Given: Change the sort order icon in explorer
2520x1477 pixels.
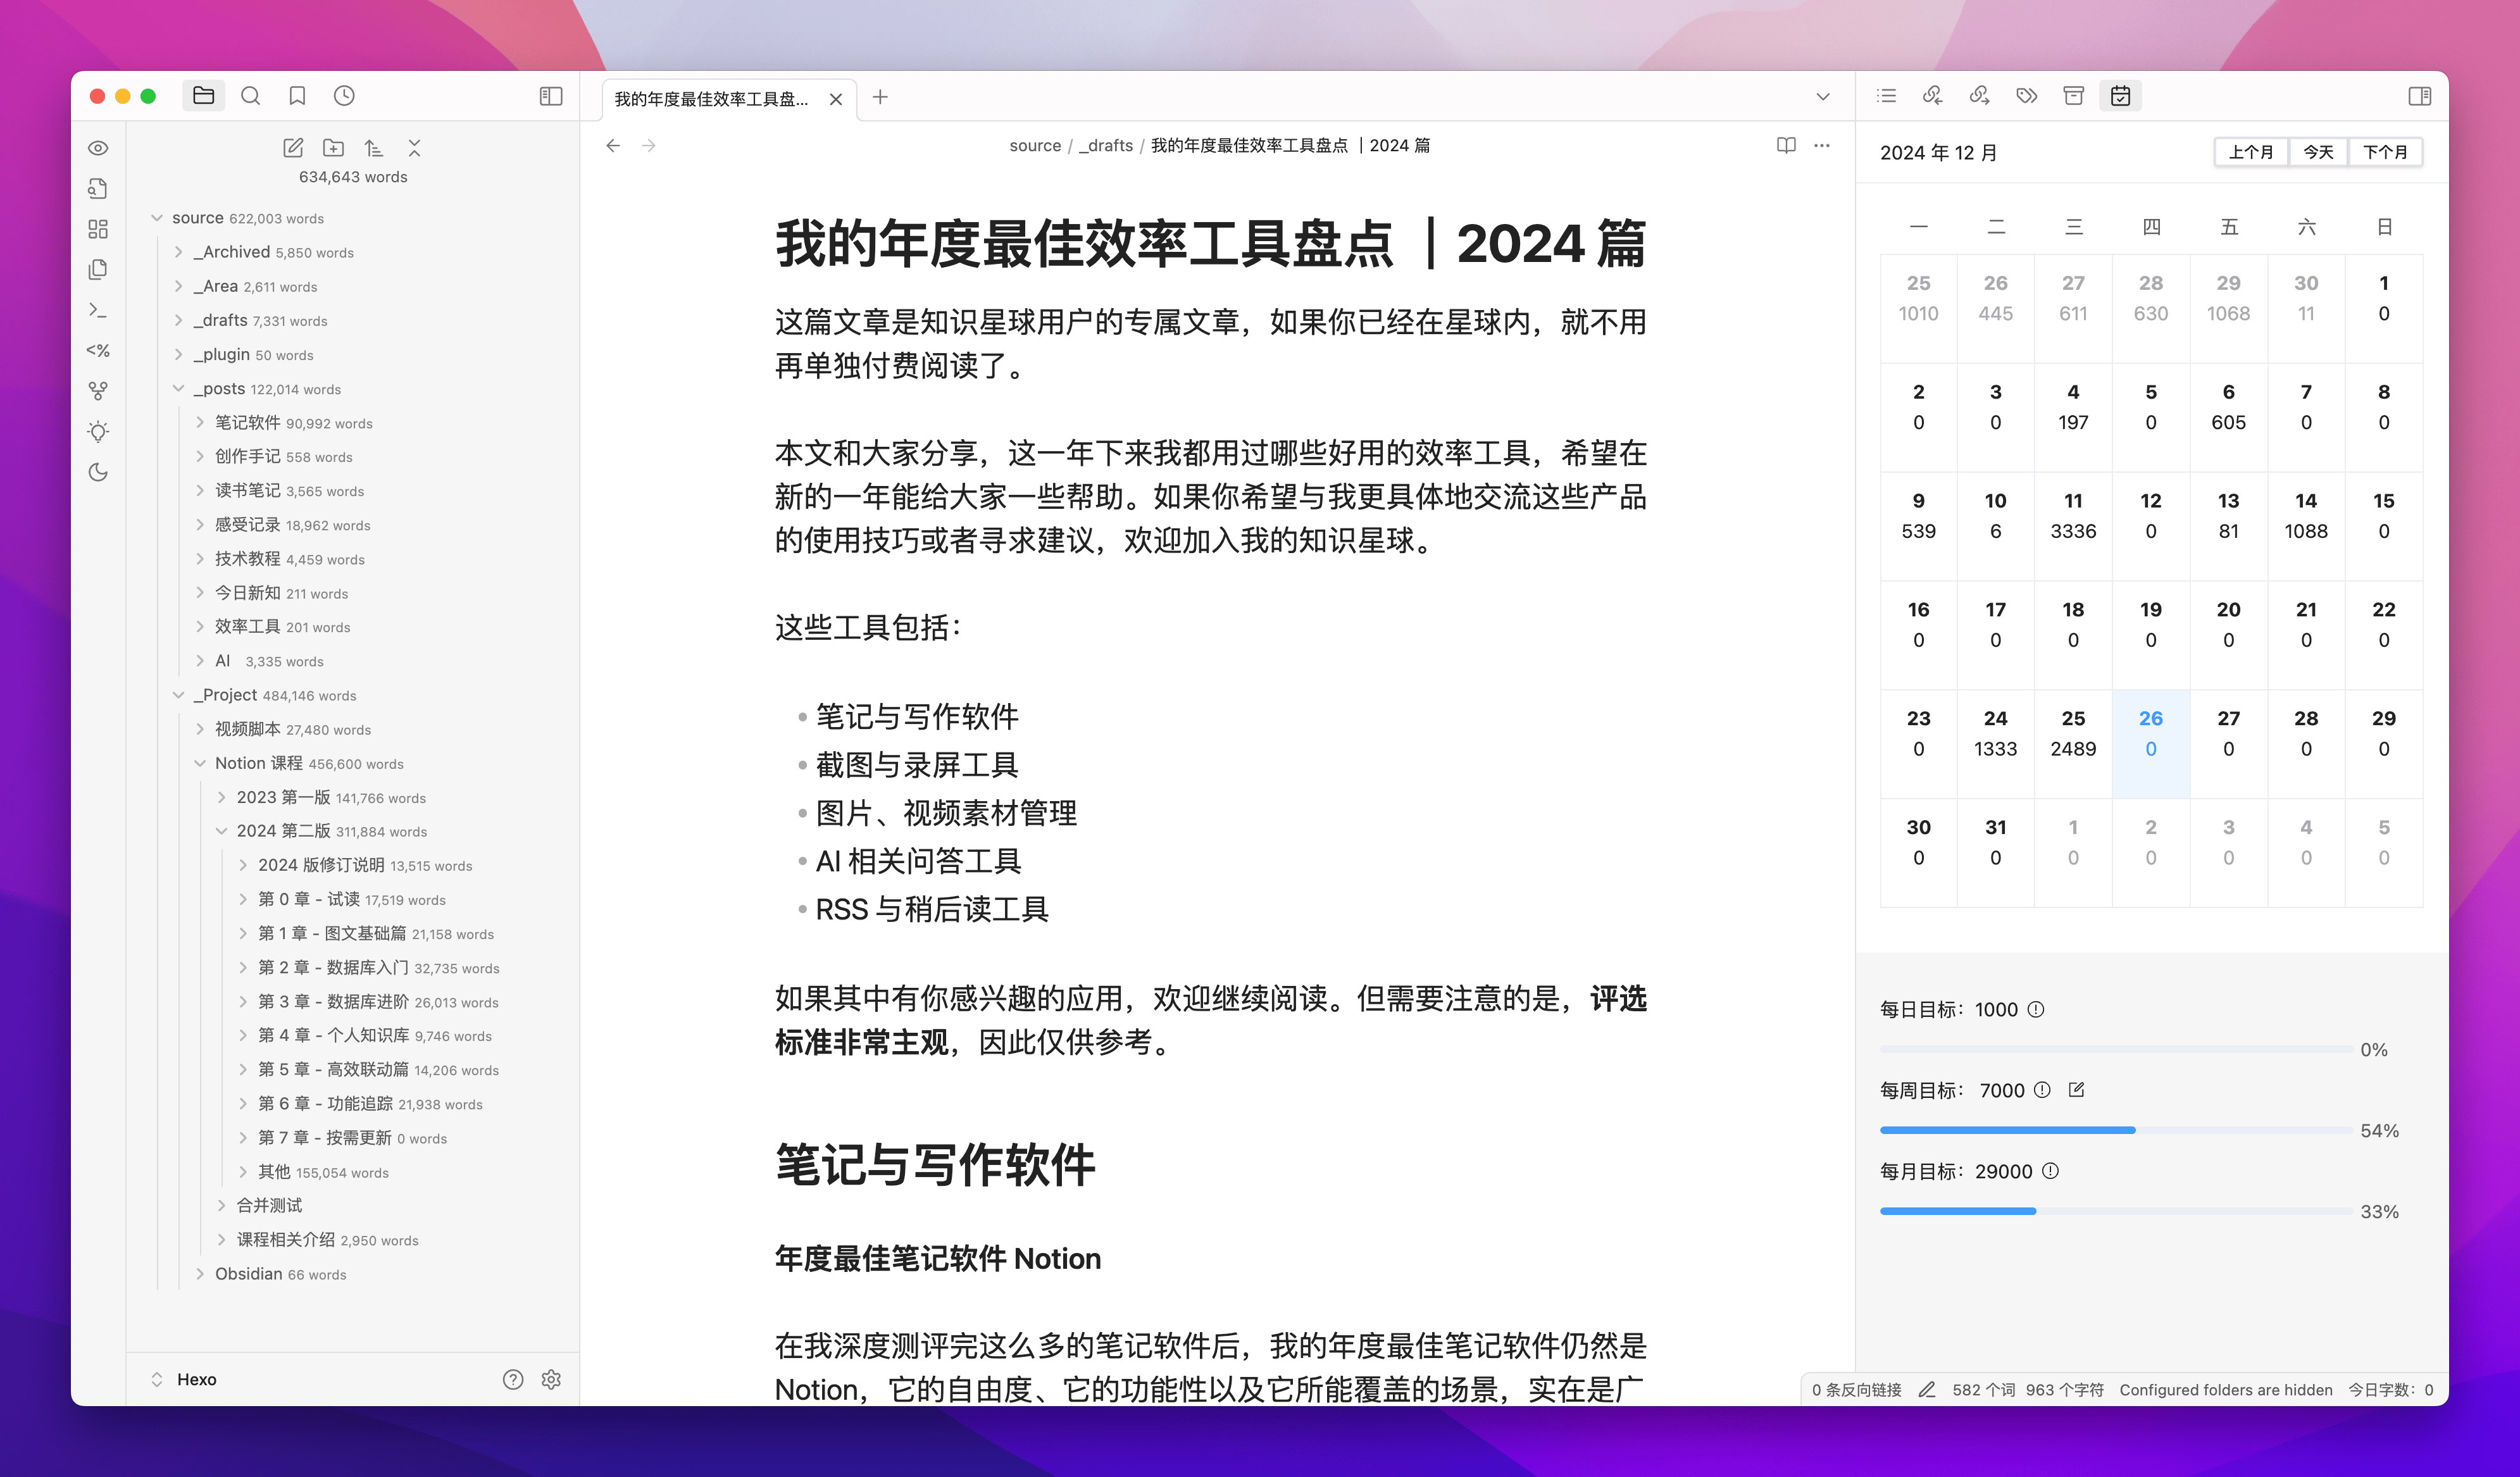Looking at the screenshot, I should pos(374,148).
